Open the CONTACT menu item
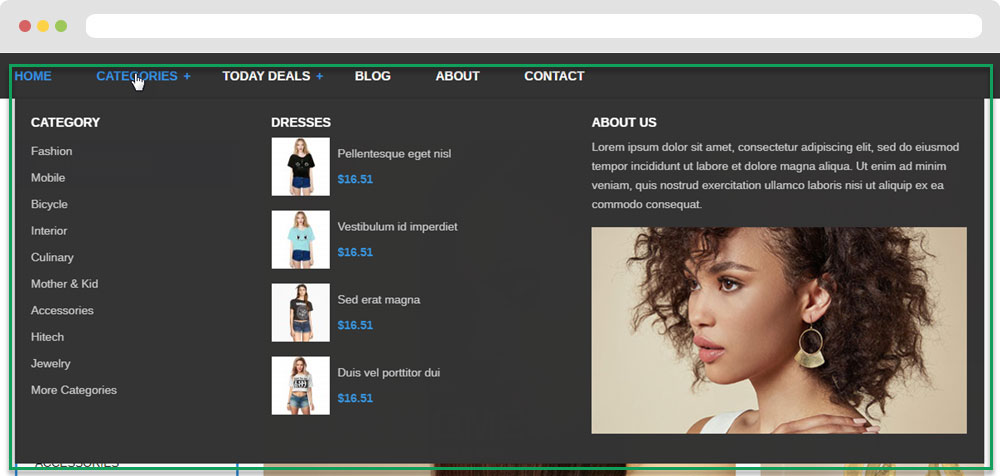Image resolution: width=1000 pixels, height=476 pixels. point(554,76)
